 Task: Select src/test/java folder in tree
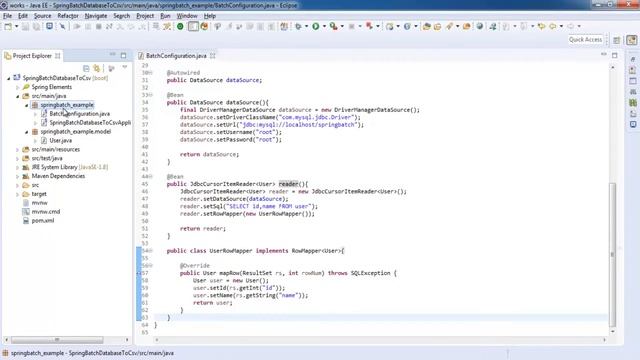(47, 158)
